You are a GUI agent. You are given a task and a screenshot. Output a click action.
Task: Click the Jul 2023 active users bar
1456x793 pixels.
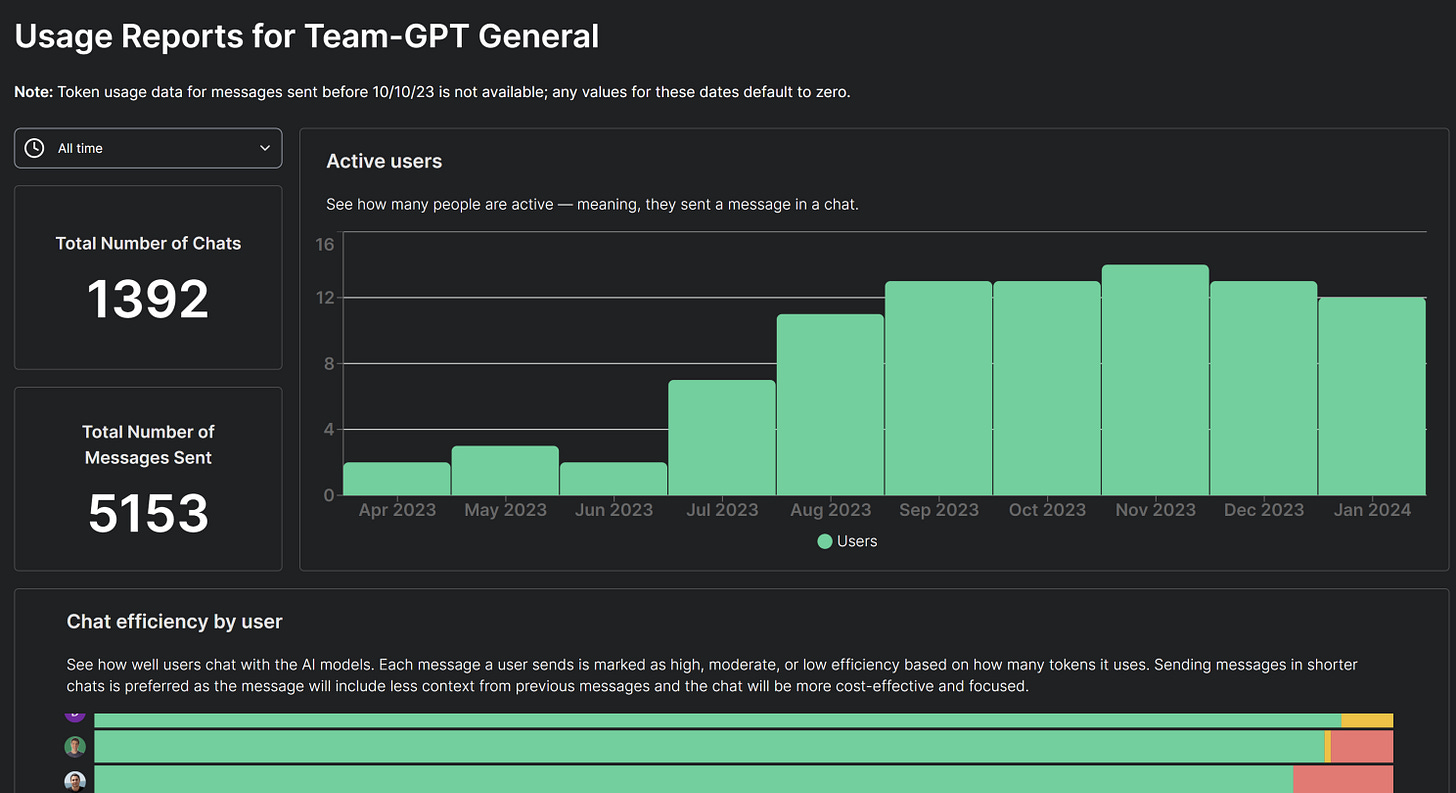(x=722, y=438)
